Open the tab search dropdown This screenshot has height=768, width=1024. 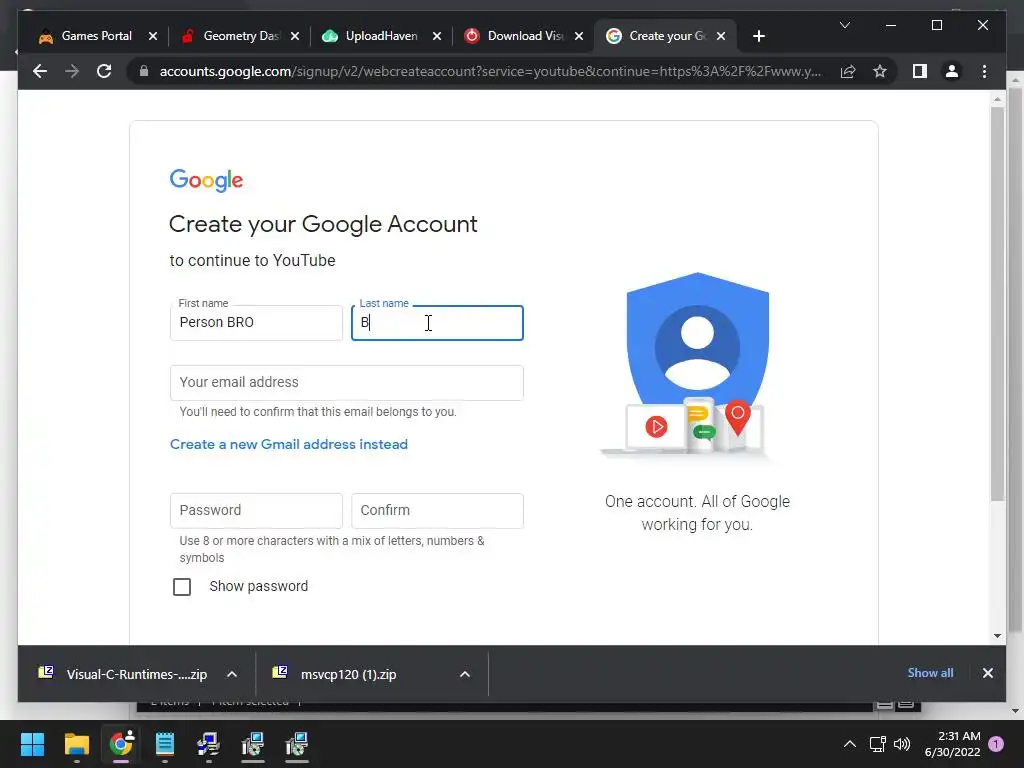pos(844,25)
